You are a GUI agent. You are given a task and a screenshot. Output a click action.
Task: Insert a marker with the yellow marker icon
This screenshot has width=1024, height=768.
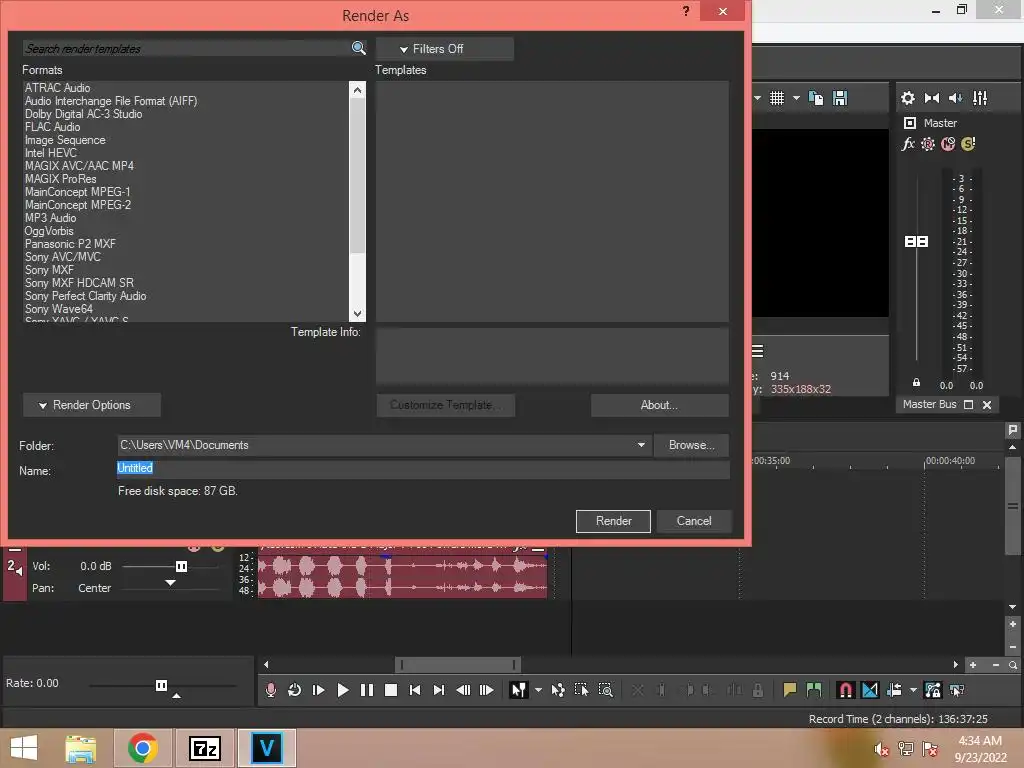click(790, 690)
